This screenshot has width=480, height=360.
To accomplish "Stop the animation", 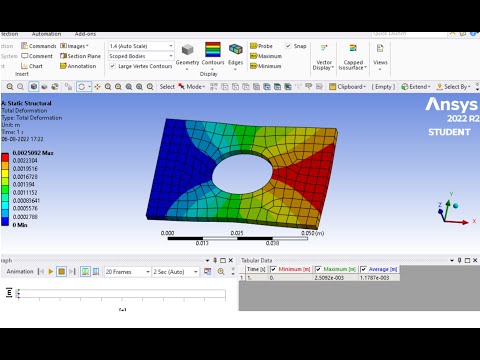I will [61, 272].
